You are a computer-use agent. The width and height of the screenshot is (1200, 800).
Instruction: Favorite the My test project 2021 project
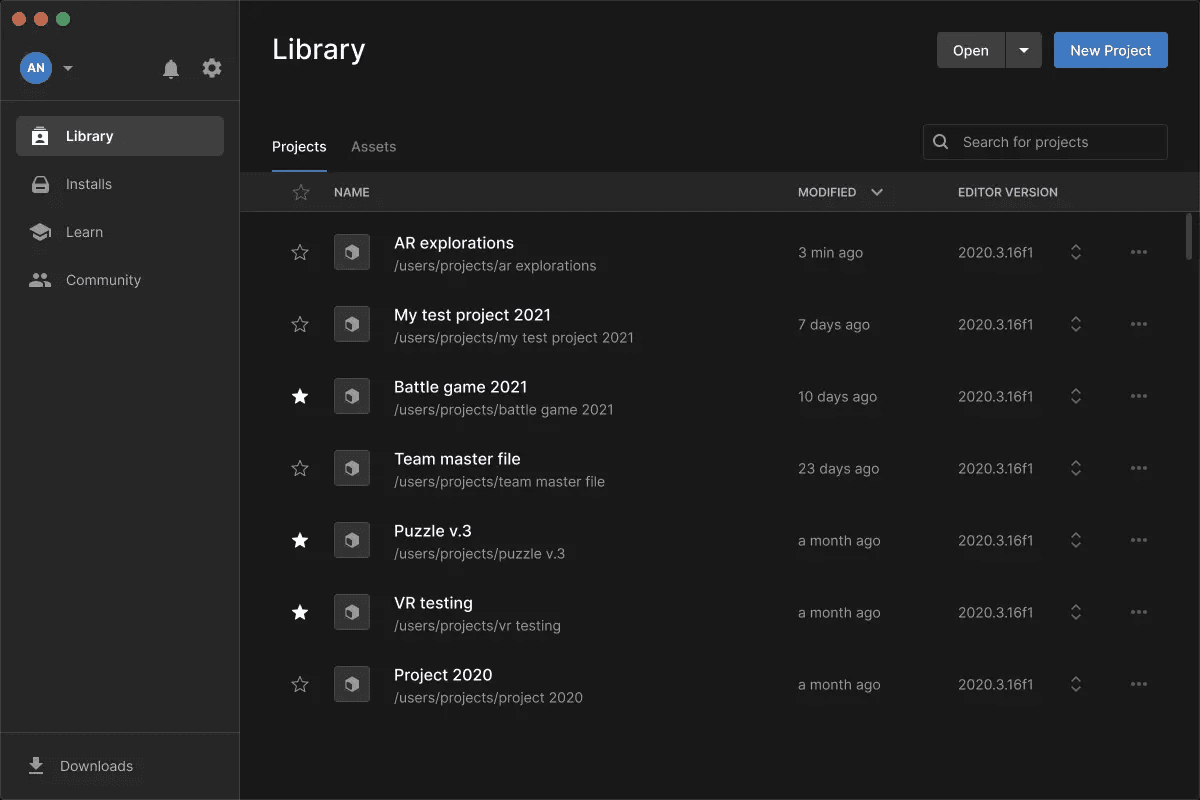point(300,324)
